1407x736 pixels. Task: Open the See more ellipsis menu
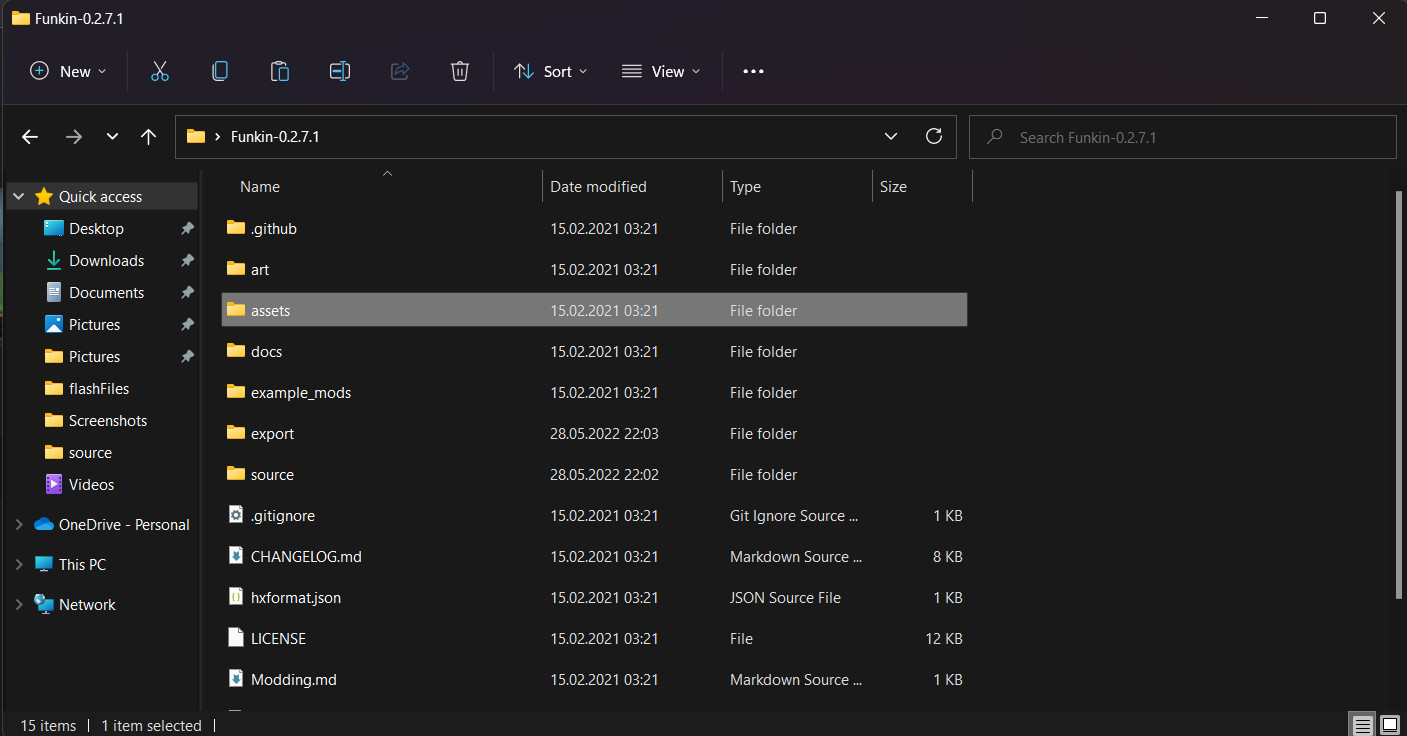coord(753,71)
